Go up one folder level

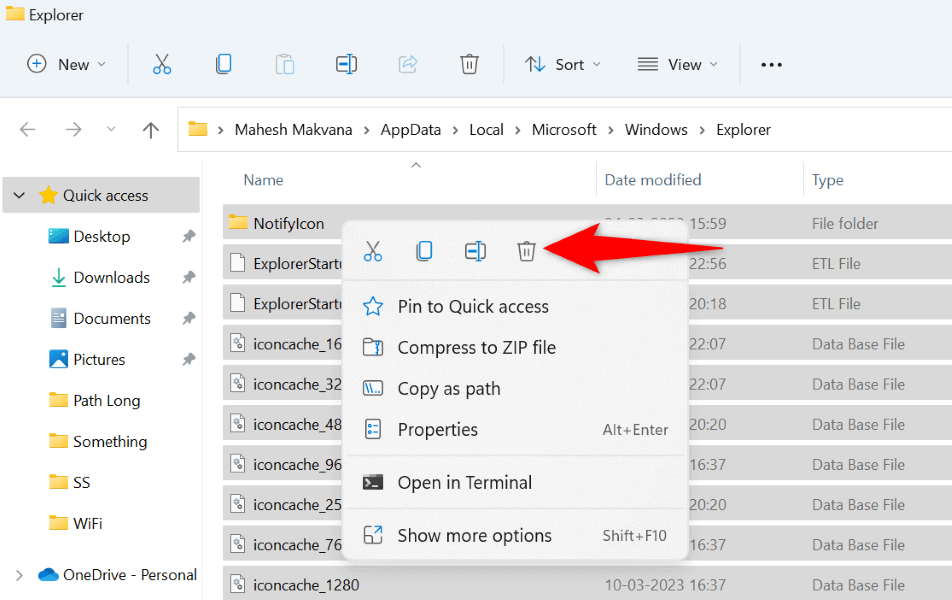(151, 130)
